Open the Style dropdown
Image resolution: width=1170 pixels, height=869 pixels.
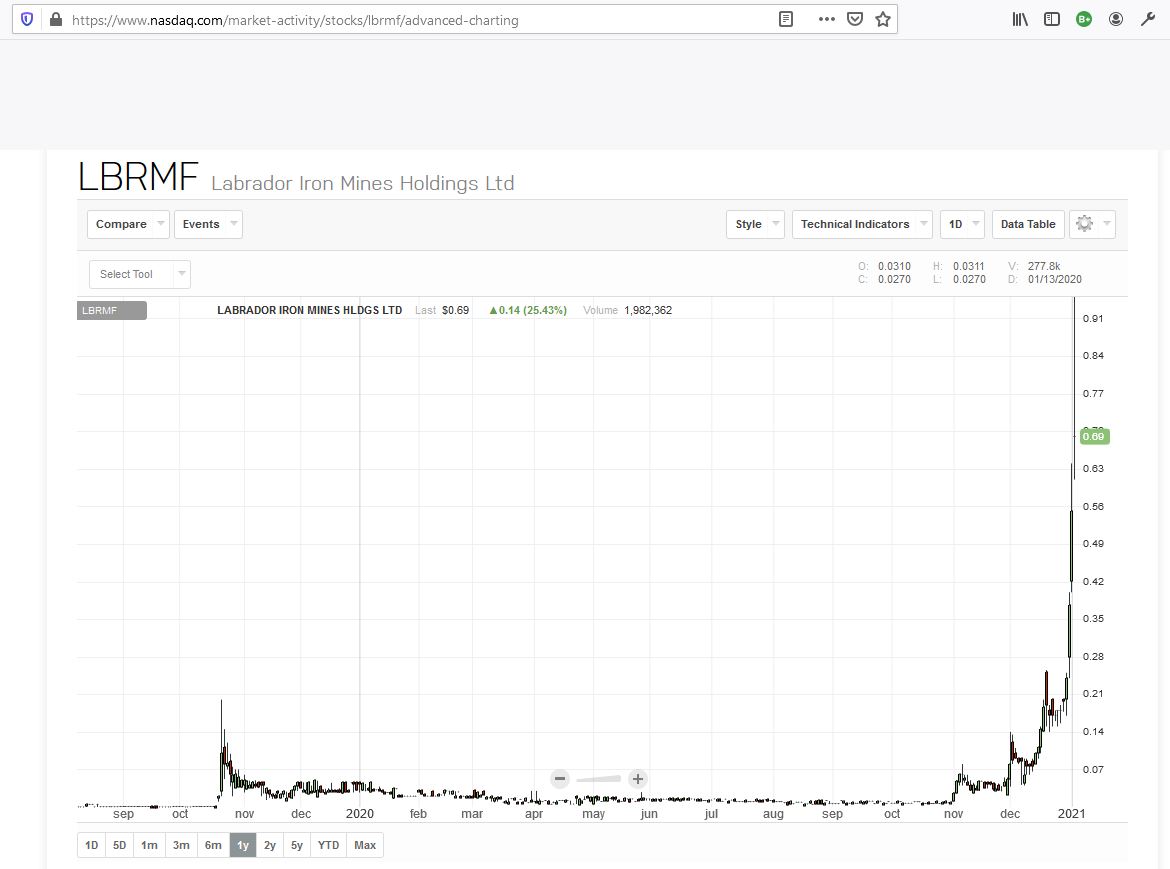(x=755, y=224)
